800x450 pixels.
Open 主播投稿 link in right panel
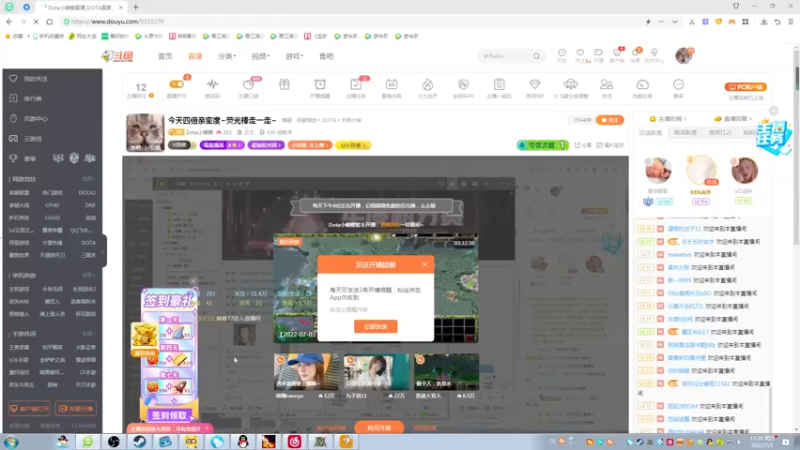pyautogui.click(x=668, y=119)
